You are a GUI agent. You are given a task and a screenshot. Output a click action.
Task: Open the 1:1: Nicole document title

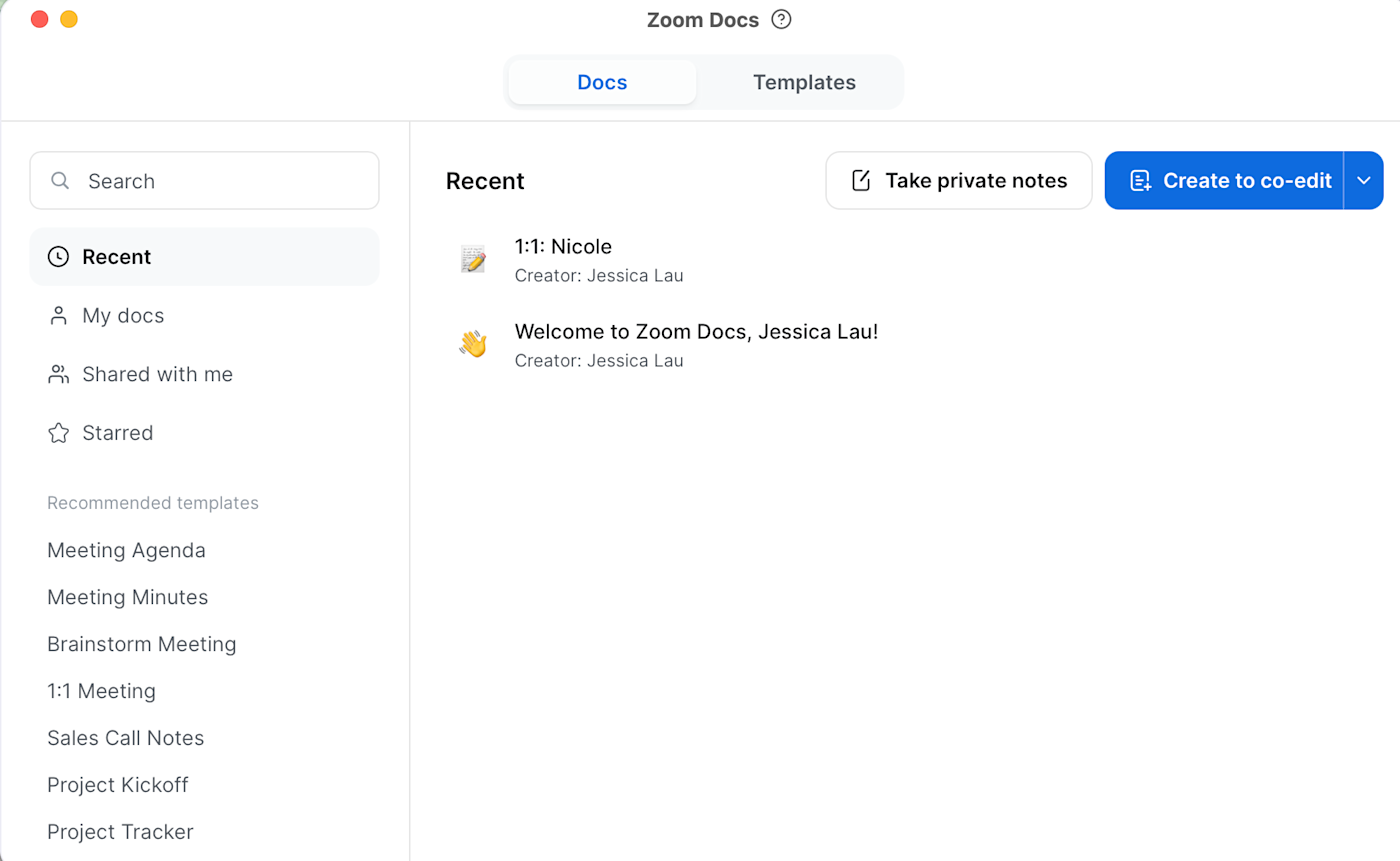point(563,246)
